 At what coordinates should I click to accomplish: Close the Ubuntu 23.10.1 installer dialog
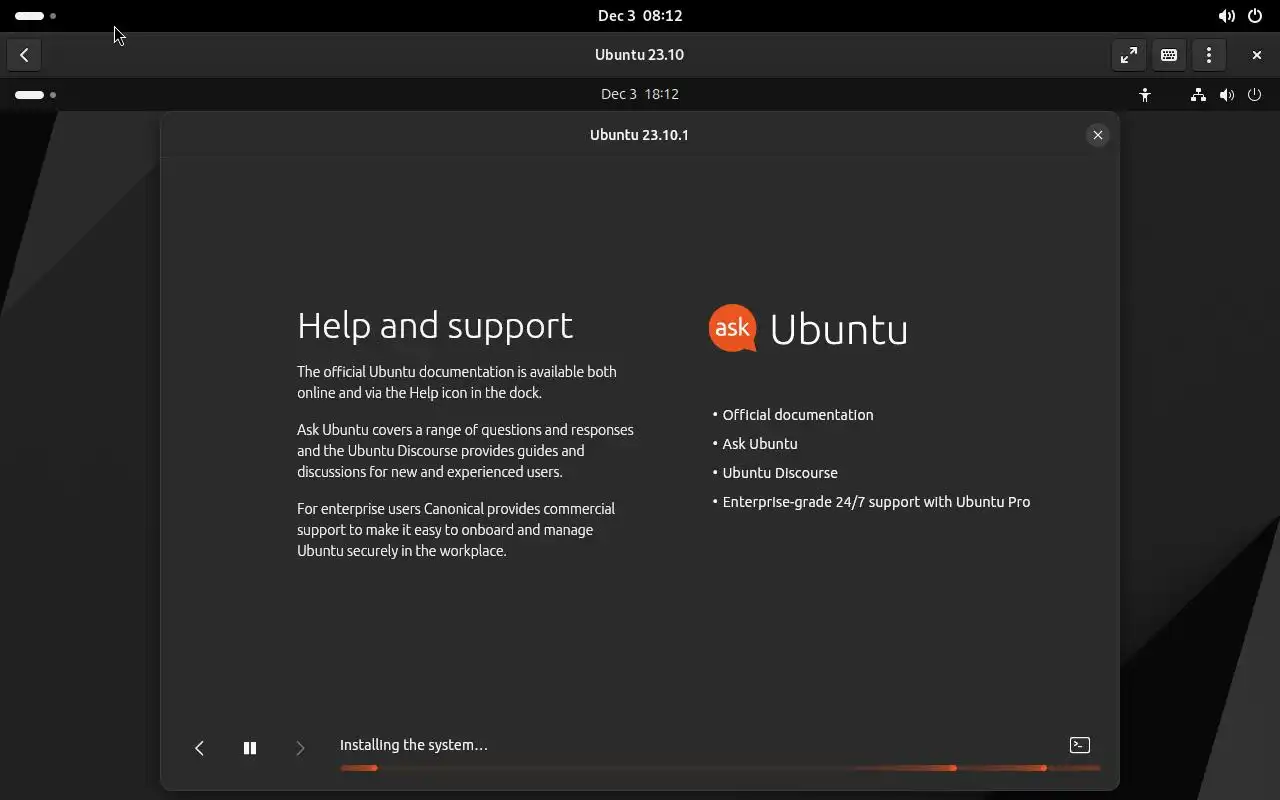(x=1098, y=135)
